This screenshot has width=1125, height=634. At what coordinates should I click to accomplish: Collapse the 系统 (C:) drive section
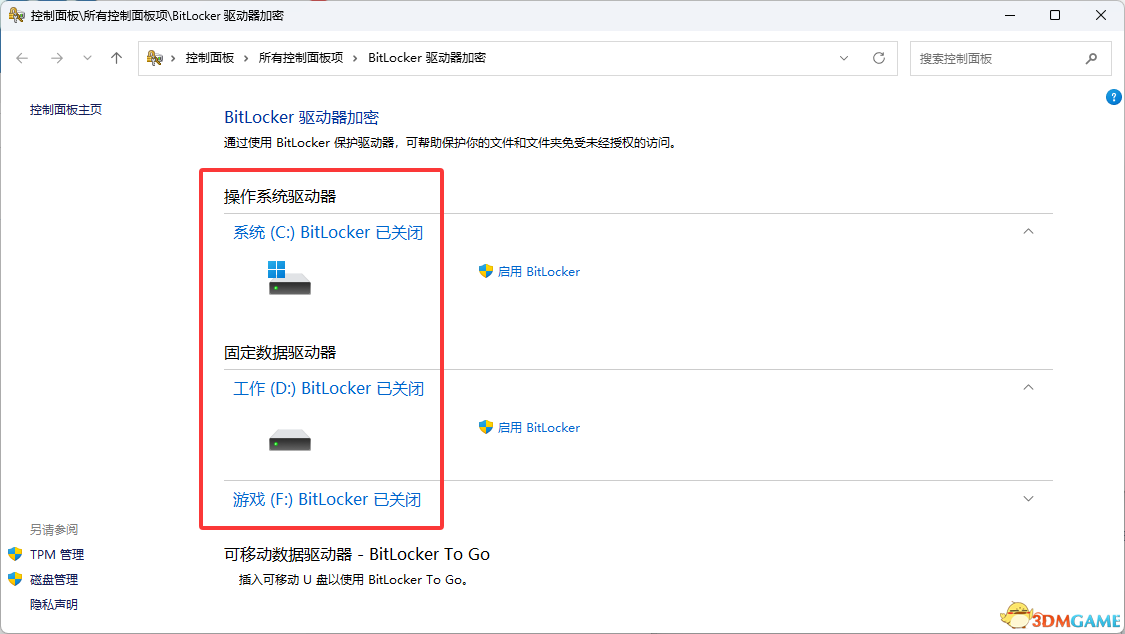[x=1028, y=231]
